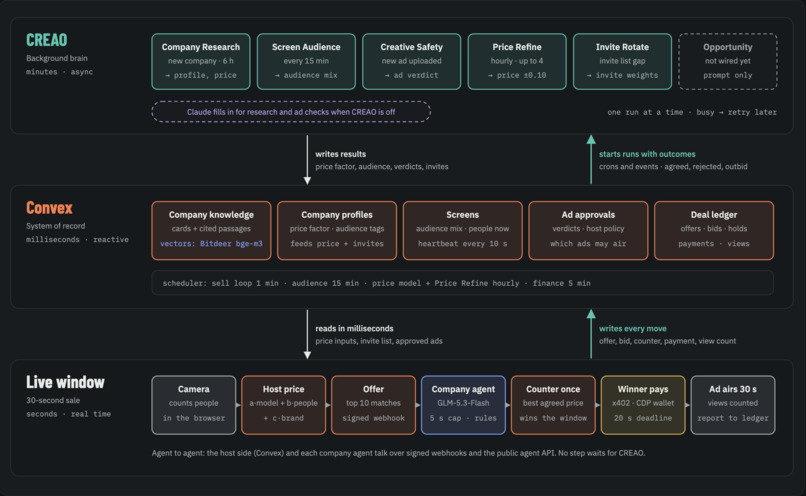806x496 pixels.
Task: Click the Screens card
Action: [x=463, y=230]
